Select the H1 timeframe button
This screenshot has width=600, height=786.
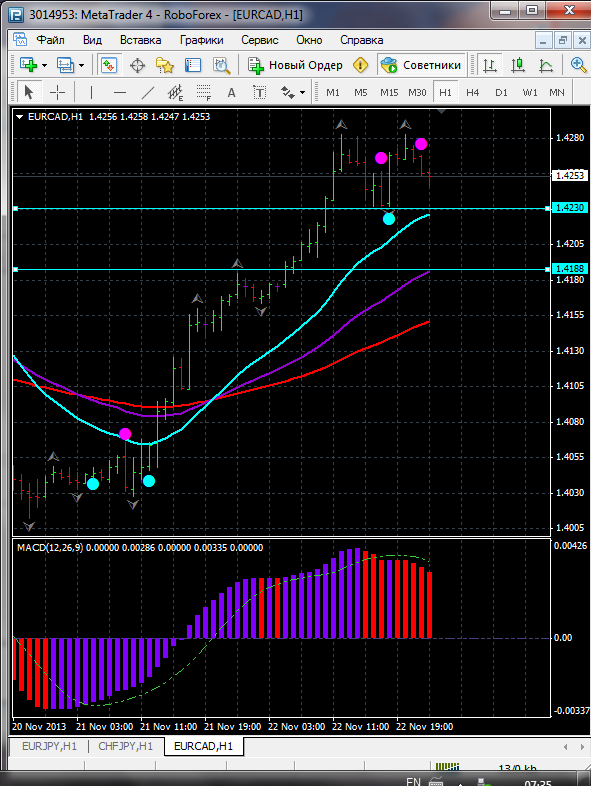click(445, 92)
